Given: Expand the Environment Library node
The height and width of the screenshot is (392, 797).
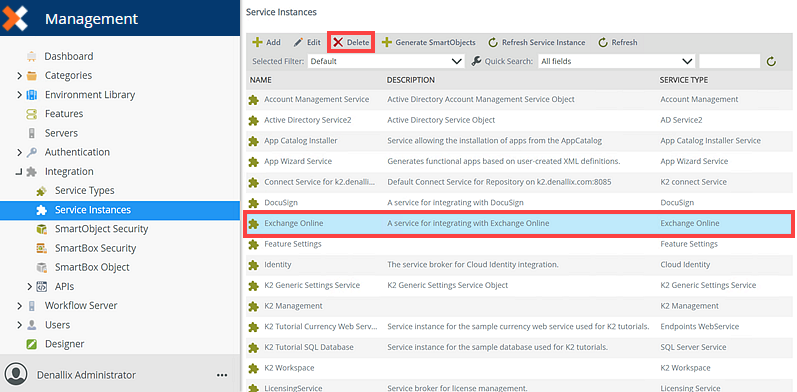Looking at the screenshot, I should pos(19,95).
